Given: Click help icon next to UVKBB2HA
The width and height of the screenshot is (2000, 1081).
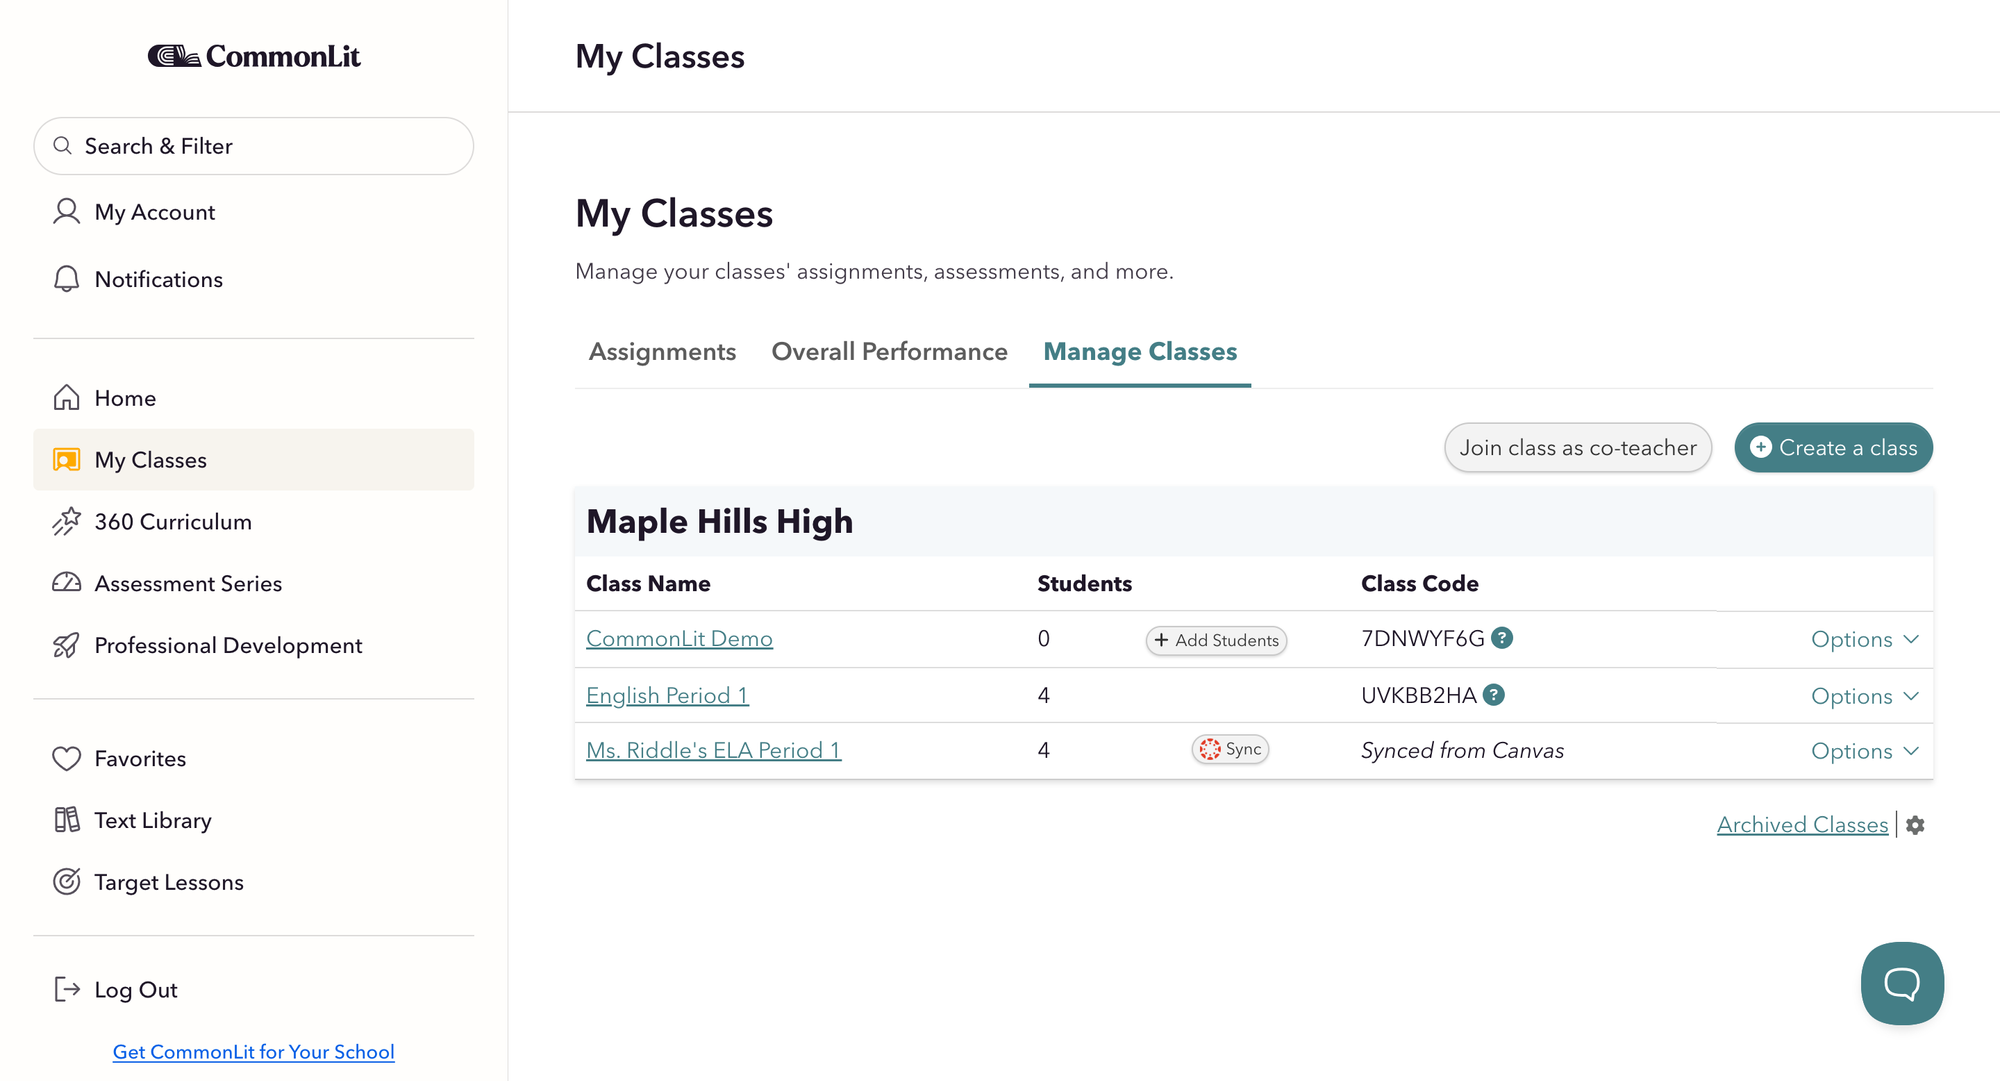Looking at the screenshot, I should (1494, 694).
